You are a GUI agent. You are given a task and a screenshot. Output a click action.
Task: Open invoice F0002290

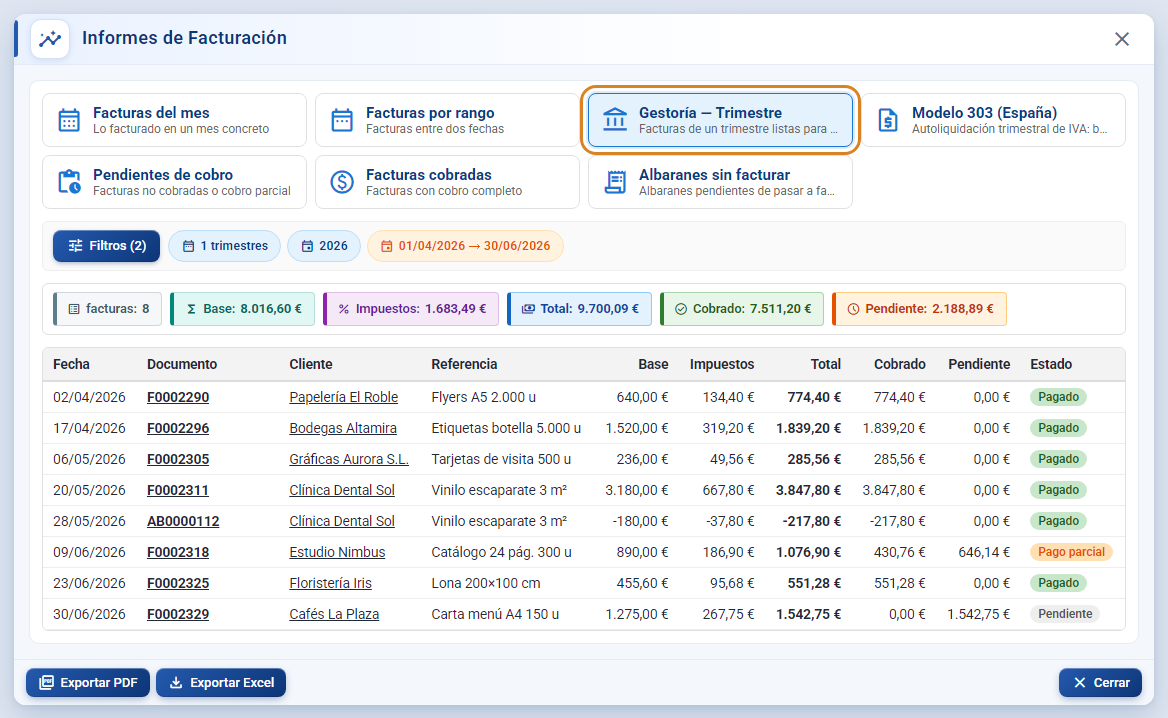[178, 397]
